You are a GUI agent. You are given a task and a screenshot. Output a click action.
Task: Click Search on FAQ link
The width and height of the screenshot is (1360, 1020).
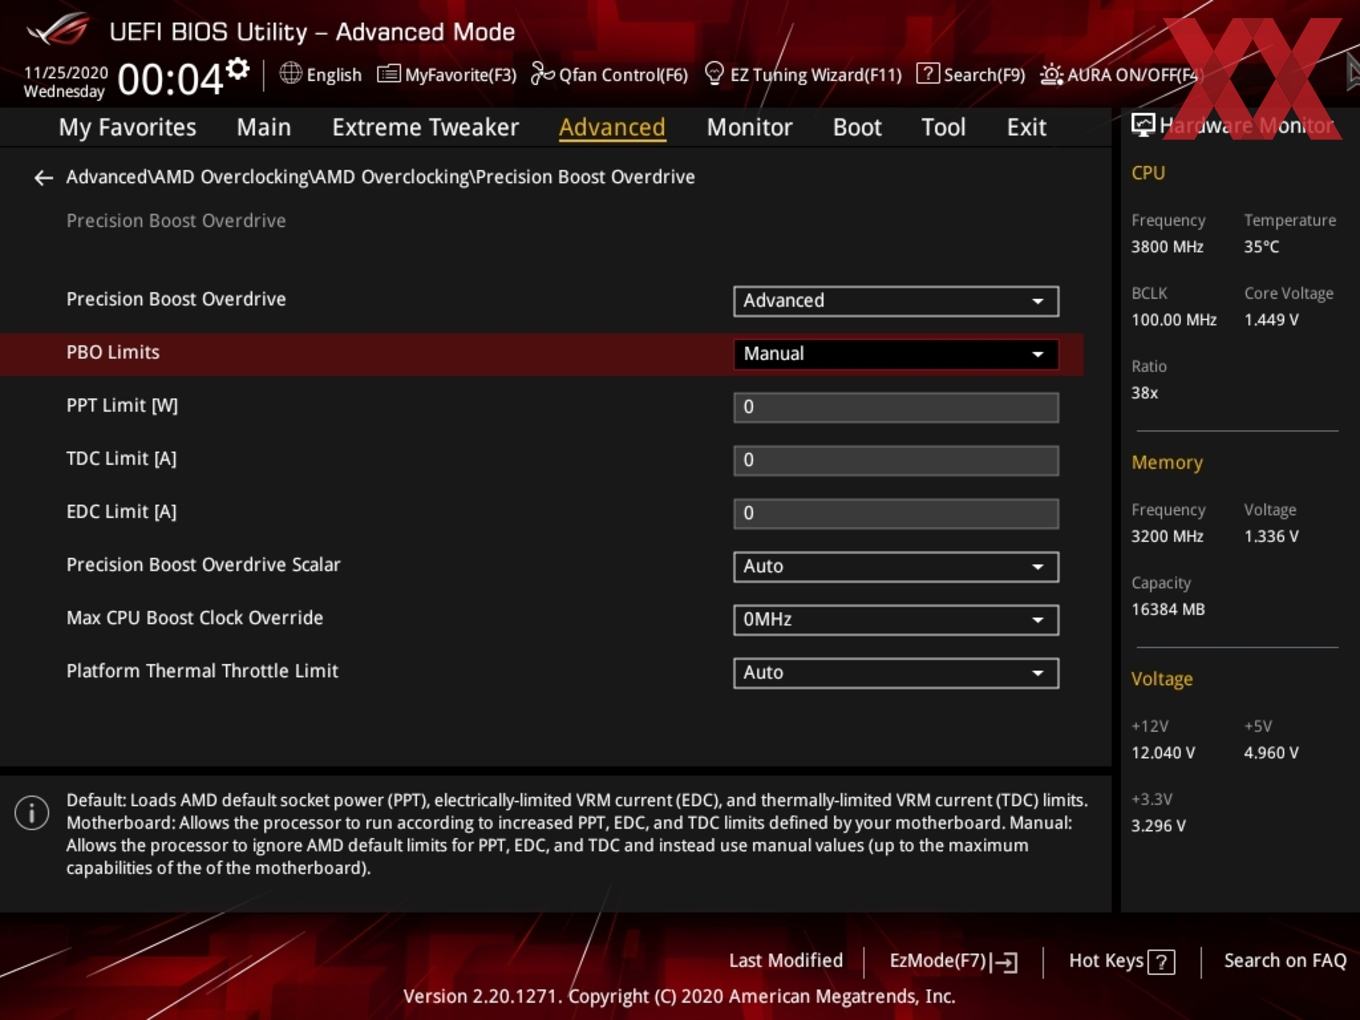[1285, 961]
